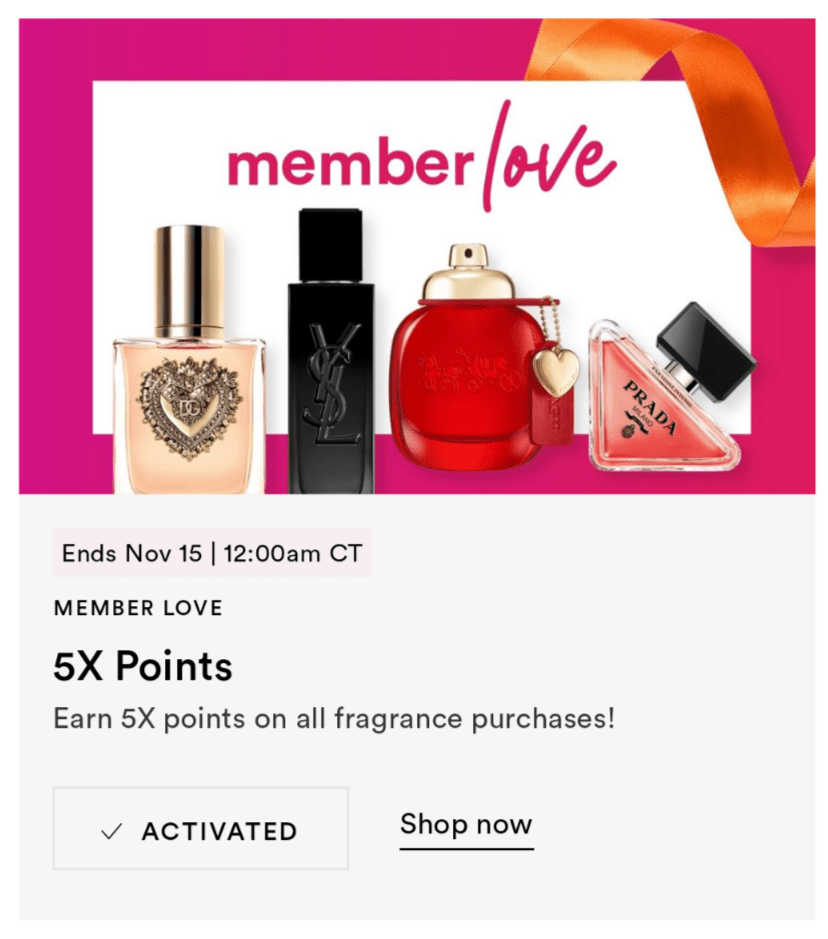Open details under the 5X Points heading

[x=142, y=665]
